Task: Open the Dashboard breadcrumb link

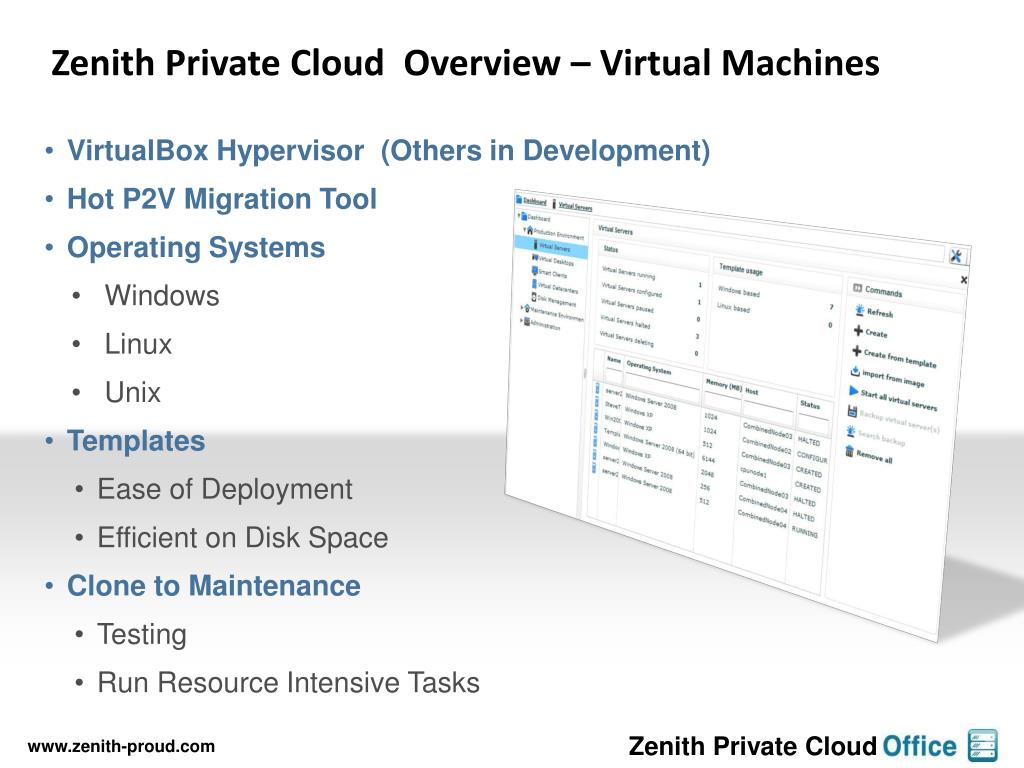Action: [x=535, y=201]
